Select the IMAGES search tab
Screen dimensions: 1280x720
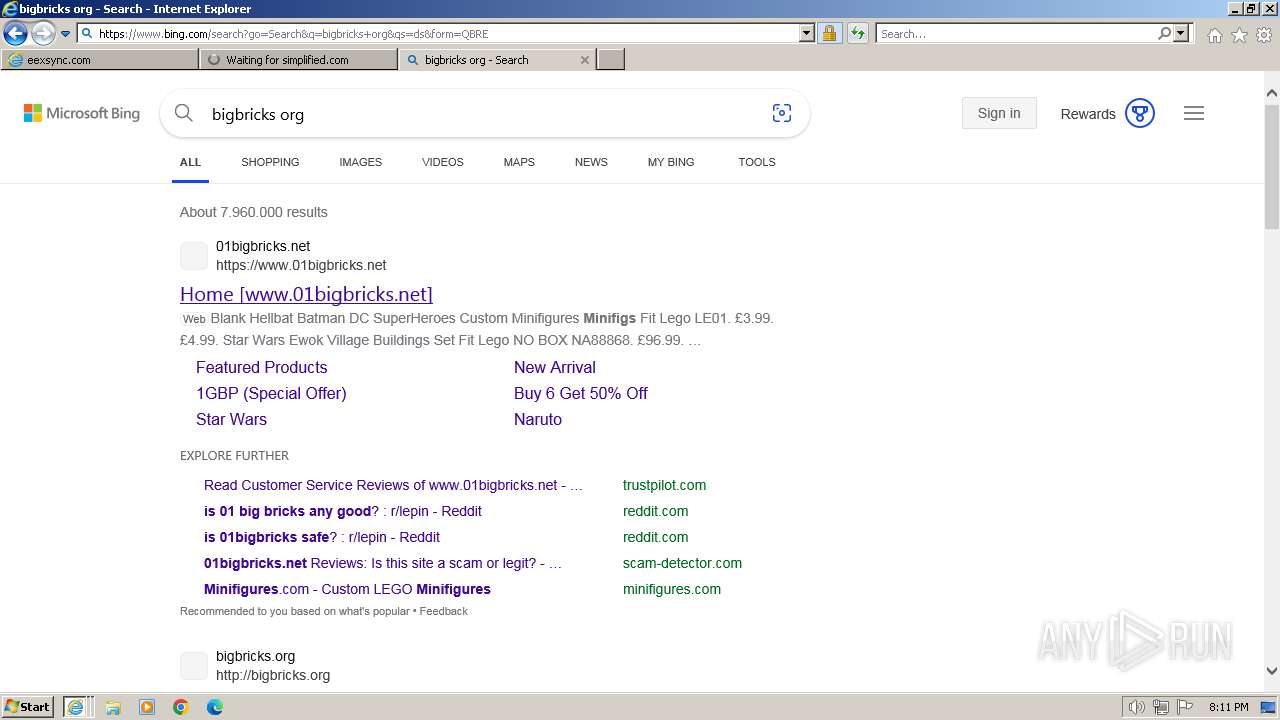click(x=360, y=162)
